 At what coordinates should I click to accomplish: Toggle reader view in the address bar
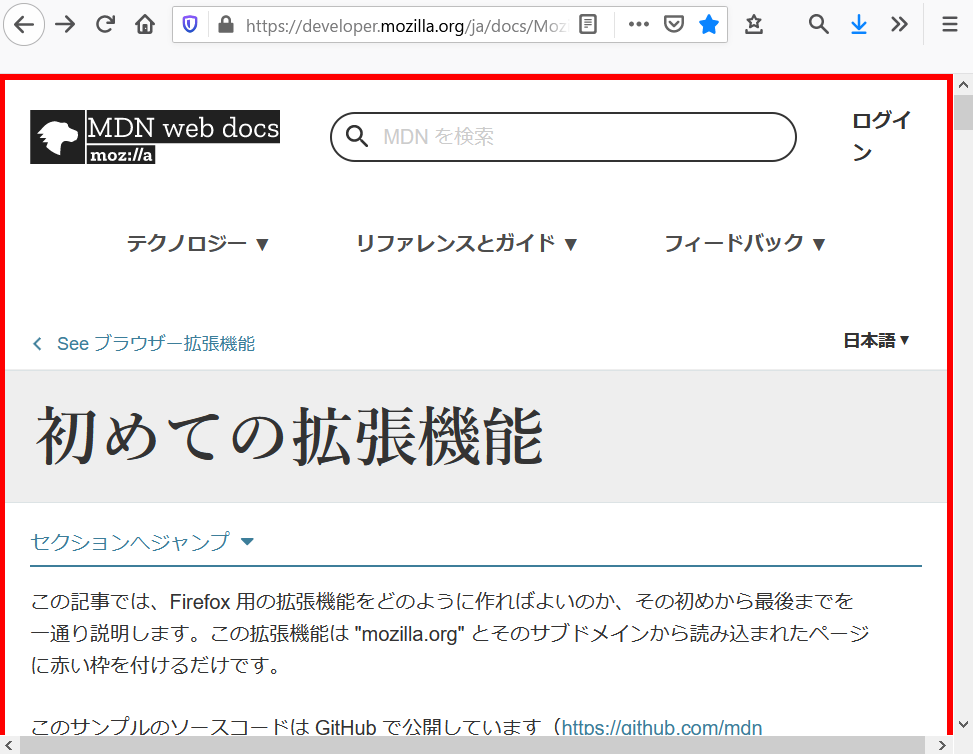pyautogui.click(x=588, y=25)
